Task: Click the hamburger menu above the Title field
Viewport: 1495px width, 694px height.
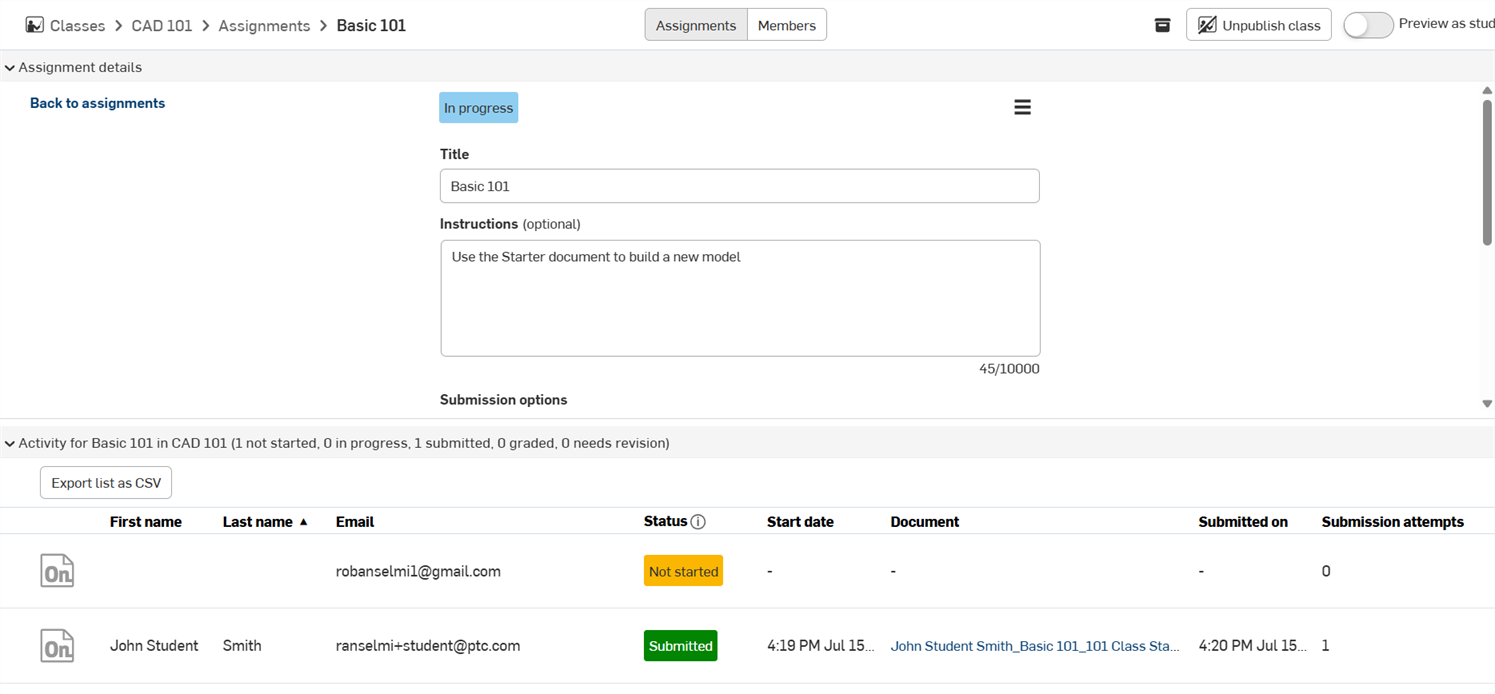Action: pyautogui.click(x=1022, y=107)
